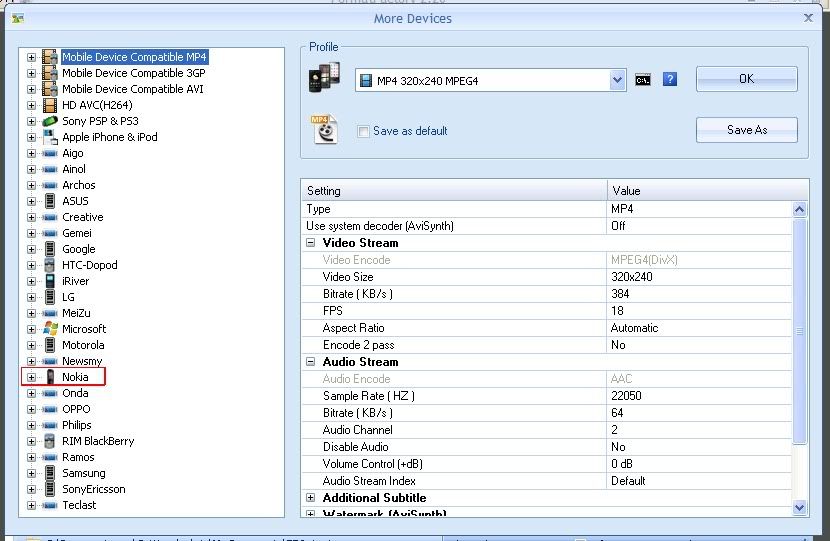The height and width of the screenshot is (541, 830).
Task: Enable the Save as default checkbox
Action: [x=363, y=131]
